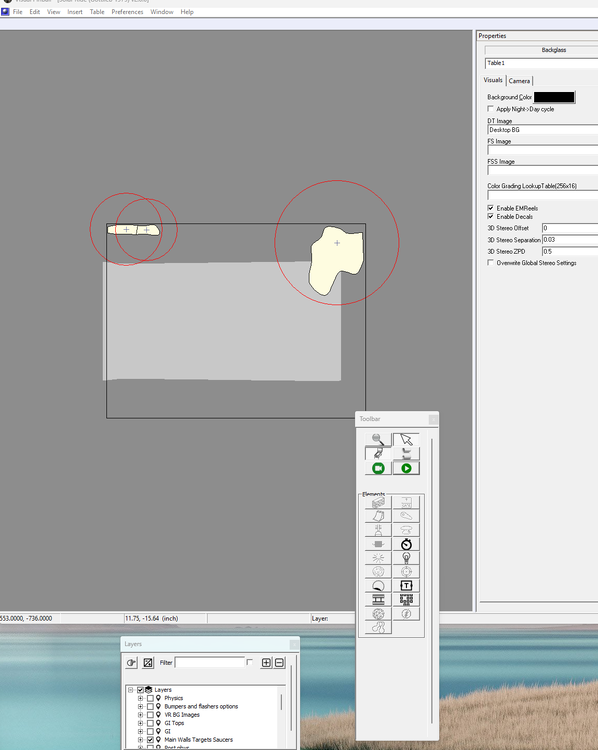Select the Primitive sphere element tool

click(378, 613)
